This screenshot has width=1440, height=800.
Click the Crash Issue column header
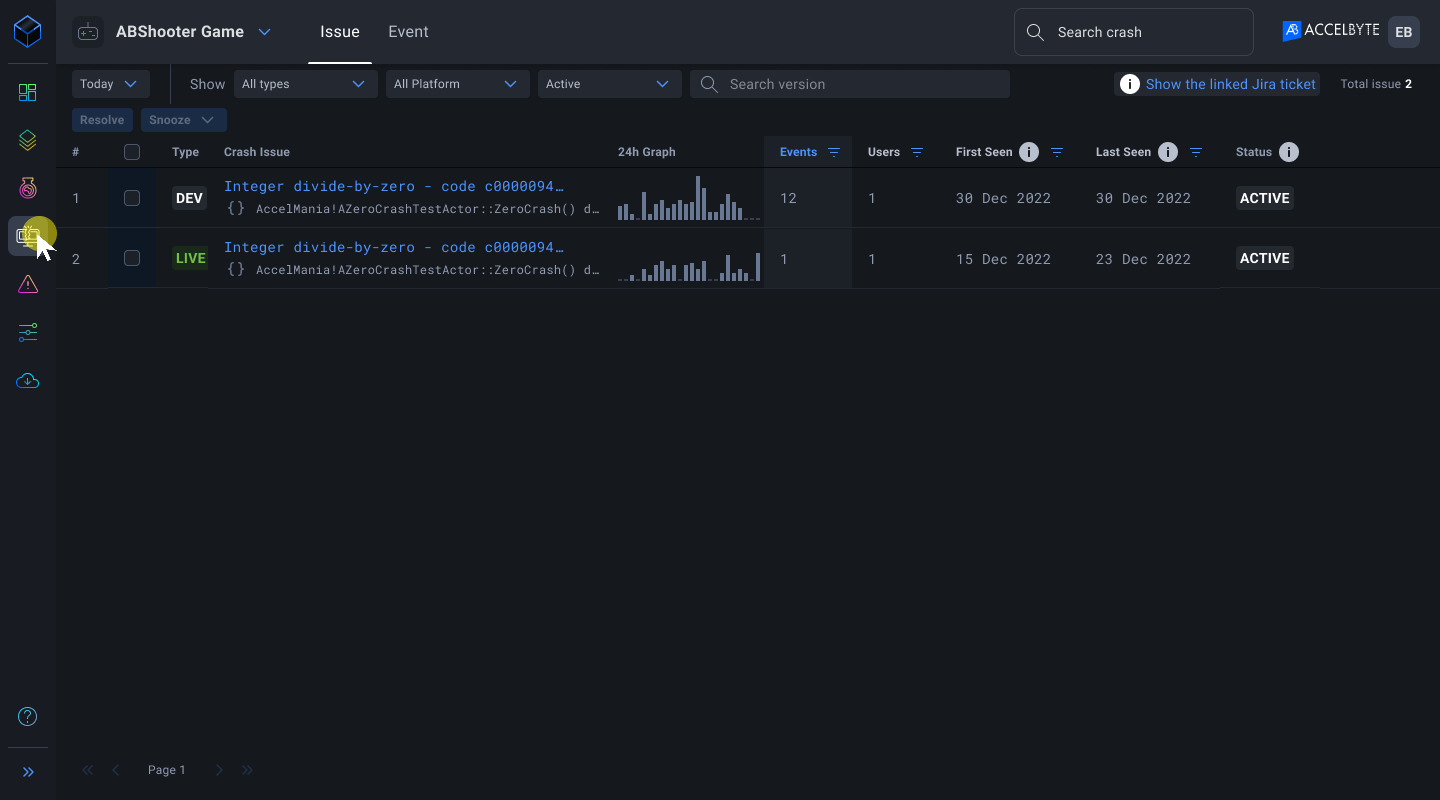click(257, 152)
